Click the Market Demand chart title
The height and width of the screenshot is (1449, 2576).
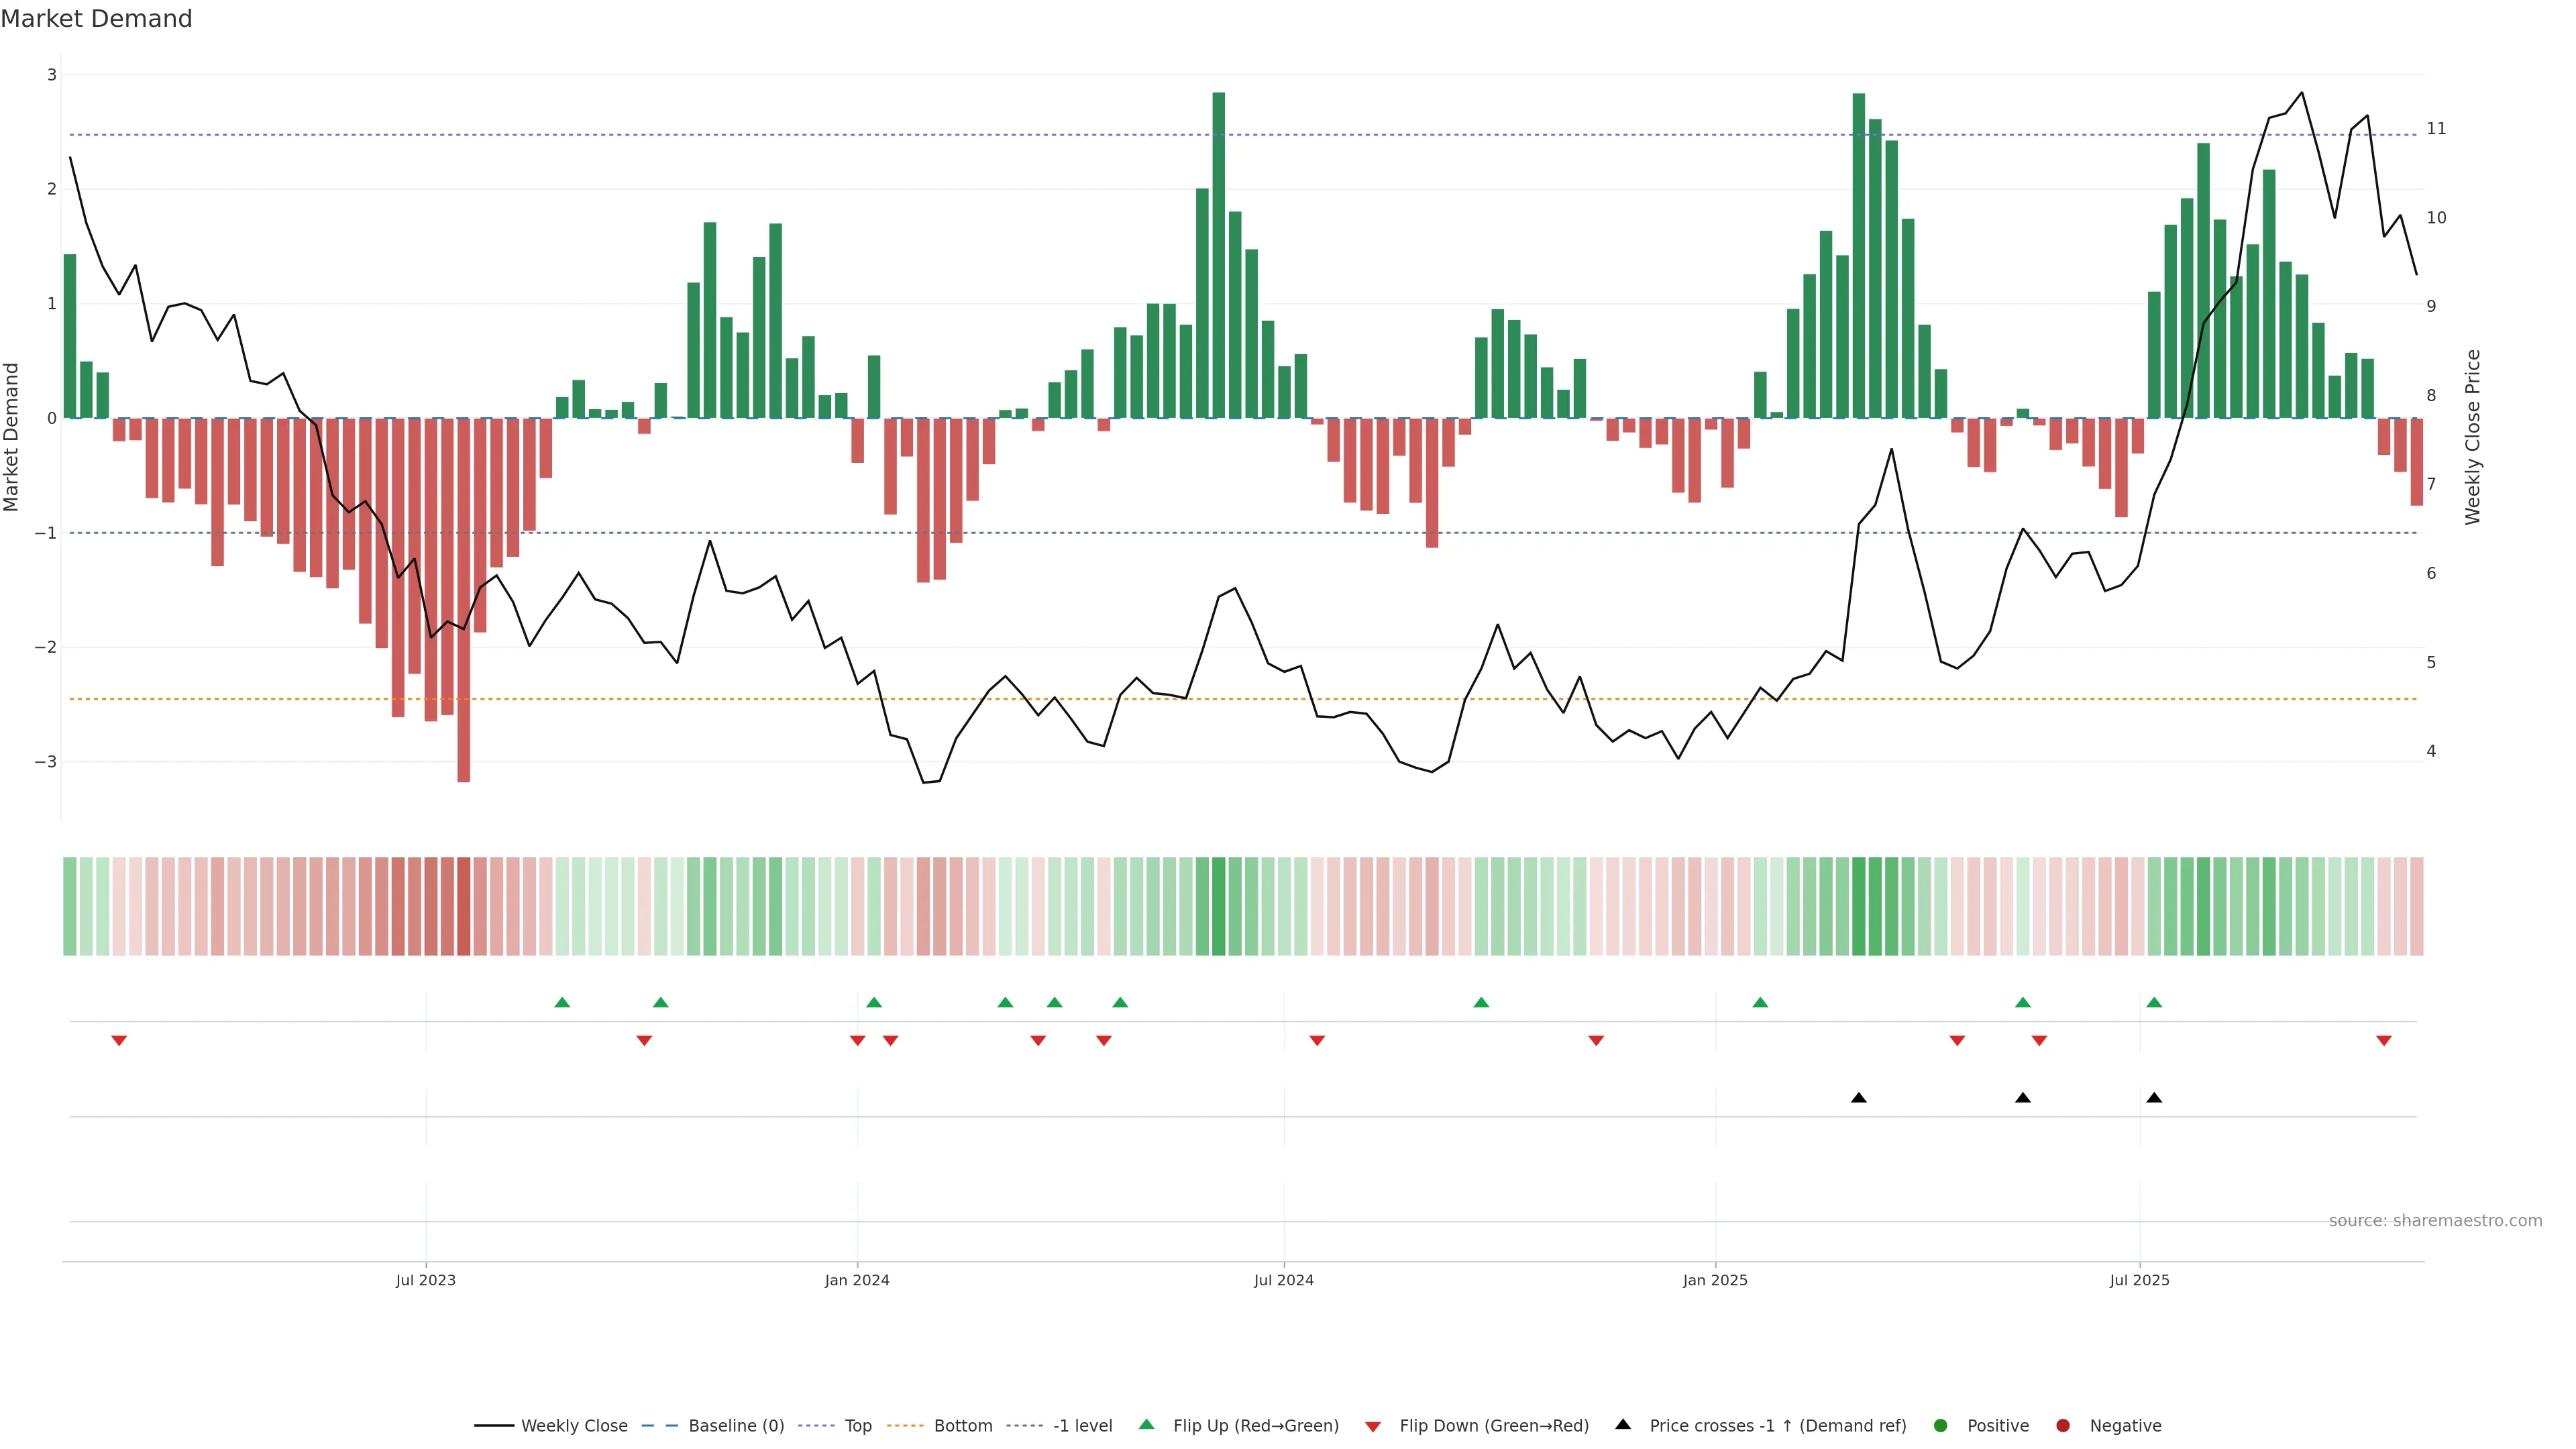[96, 19]
